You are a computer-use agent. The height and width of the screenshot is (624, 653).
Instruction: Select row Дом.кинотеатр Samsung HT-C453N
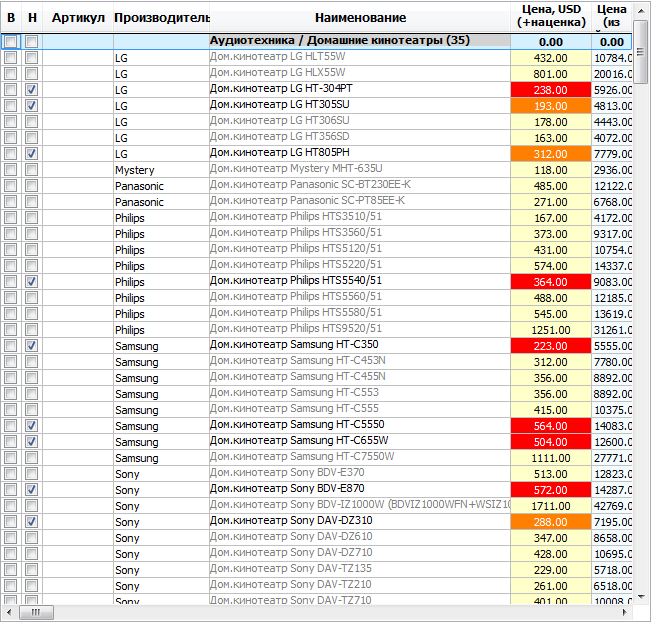tap(317, 362)
